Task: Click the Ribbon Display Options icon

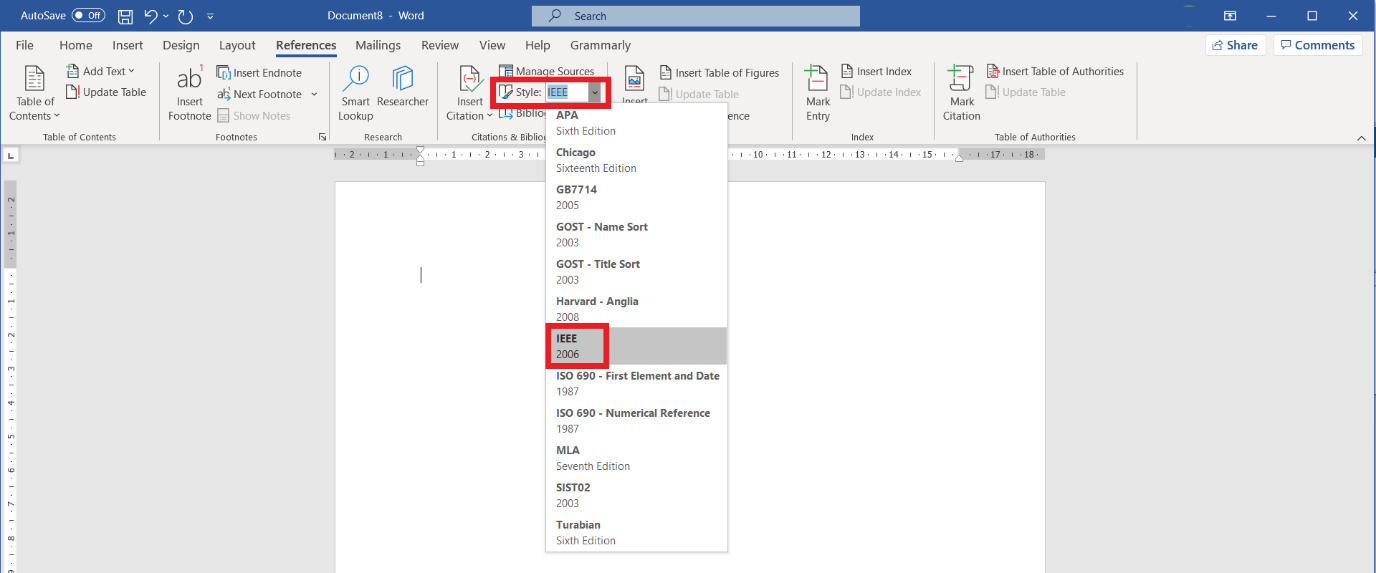Action: (1230, 16)
